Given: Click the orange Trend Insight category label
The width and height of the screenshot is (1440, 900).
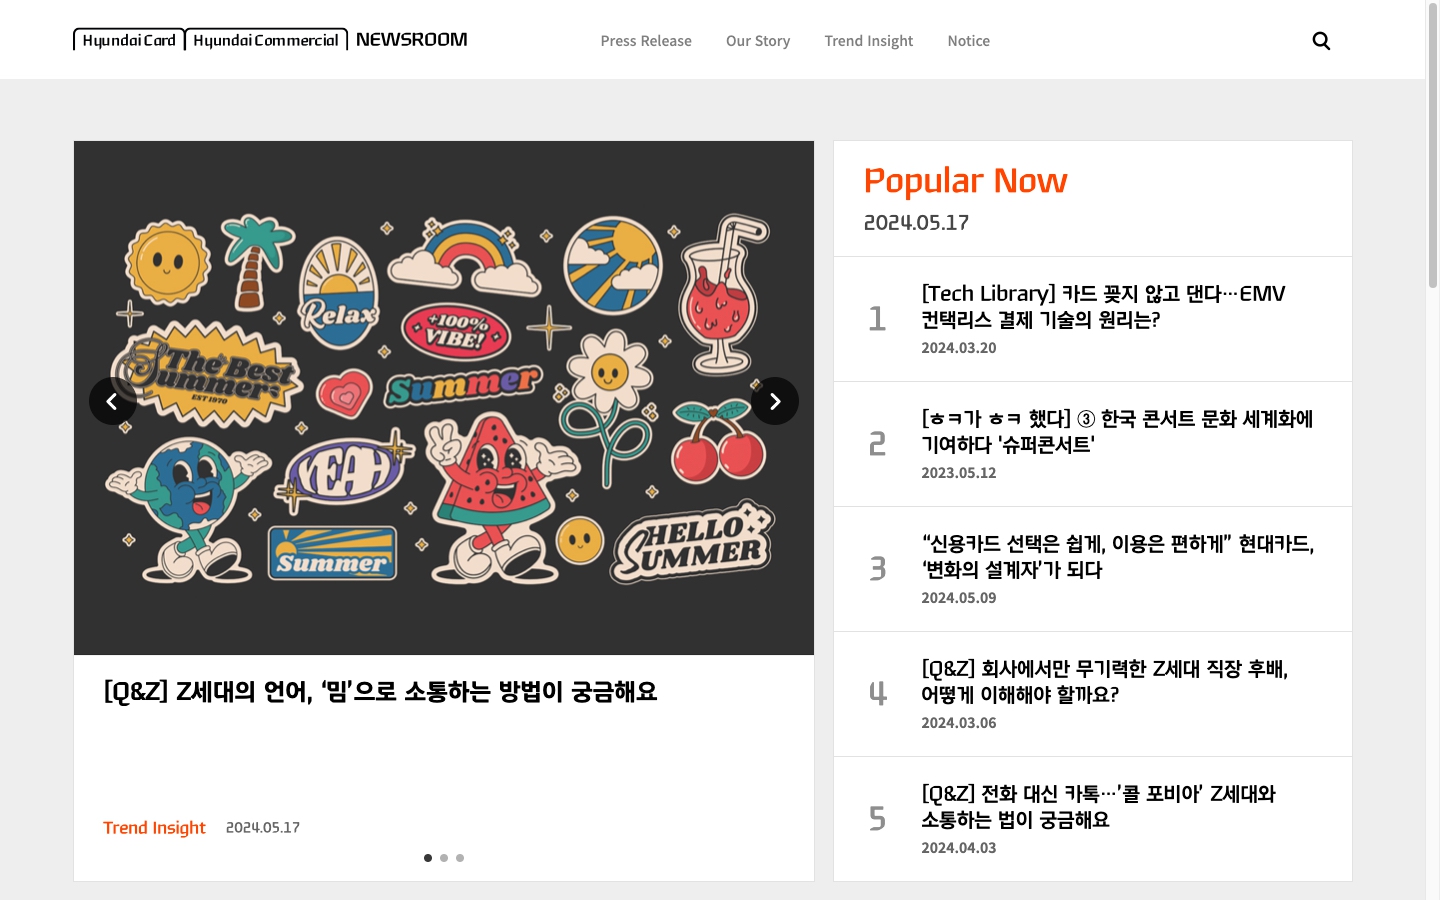Looking at the screenshot, I should tap(154, 828).
